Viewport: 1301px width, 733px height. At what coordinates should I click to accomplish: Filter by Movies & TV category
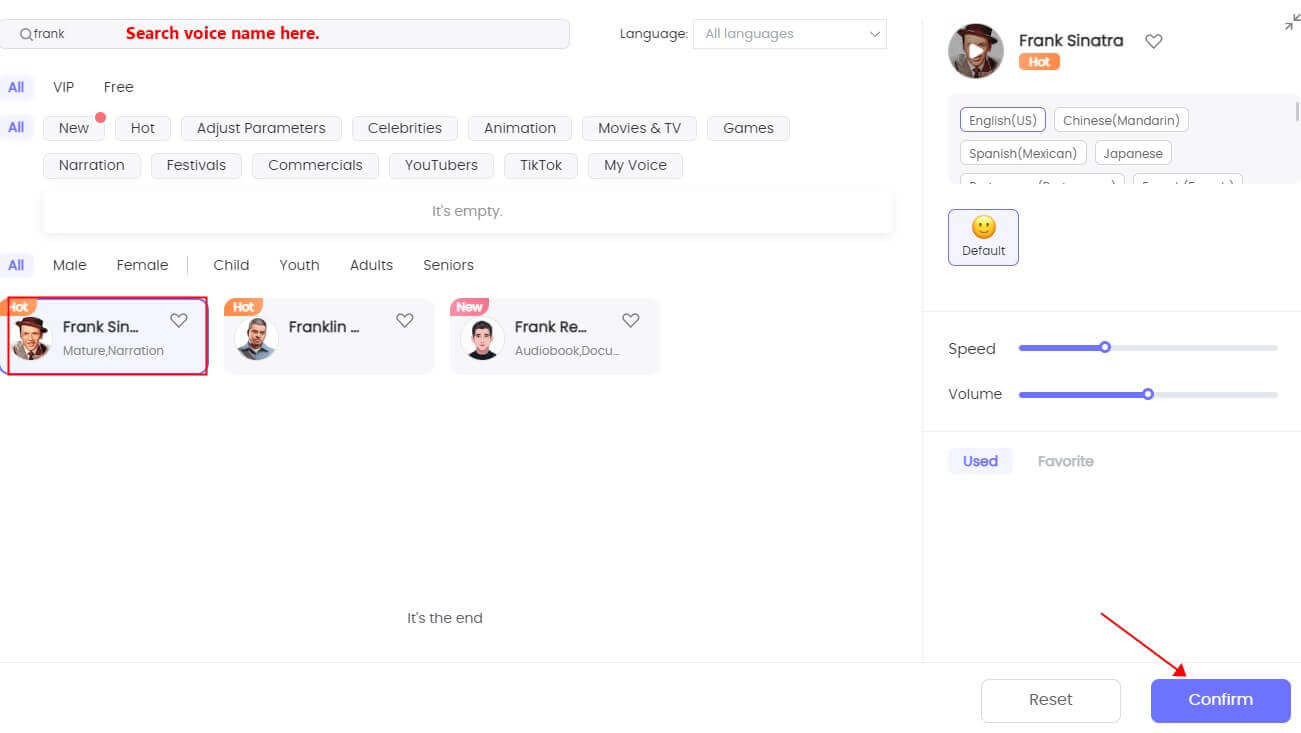[639, 128]
